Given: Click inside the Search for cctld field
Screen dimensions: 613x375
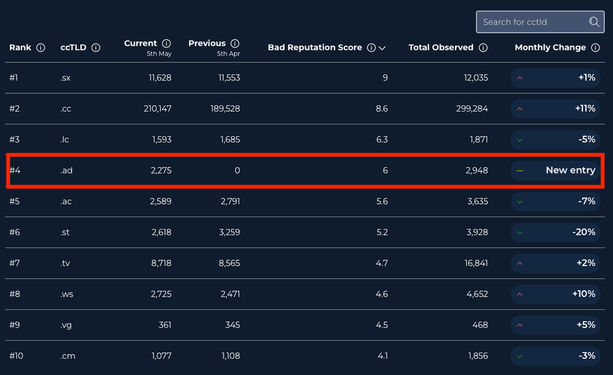Looking at the screenshot, I should coord(534,22).
